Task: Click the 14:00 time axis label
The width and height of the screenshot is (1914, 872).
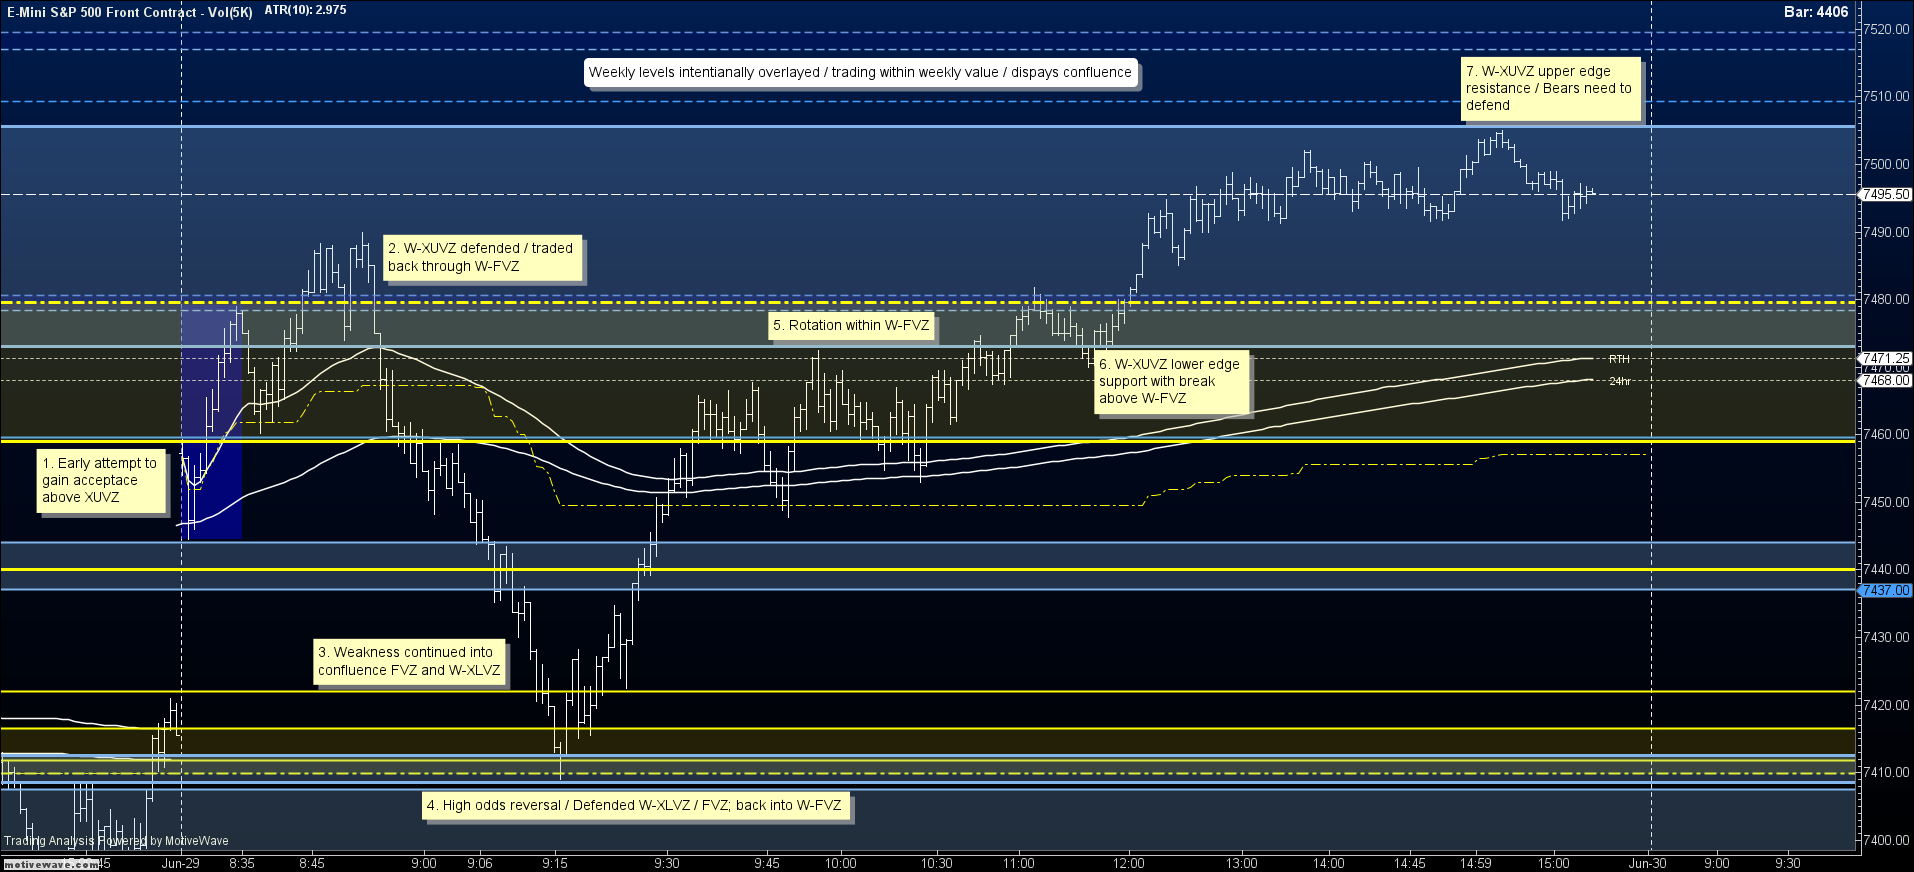Action: click(1329, 864)
